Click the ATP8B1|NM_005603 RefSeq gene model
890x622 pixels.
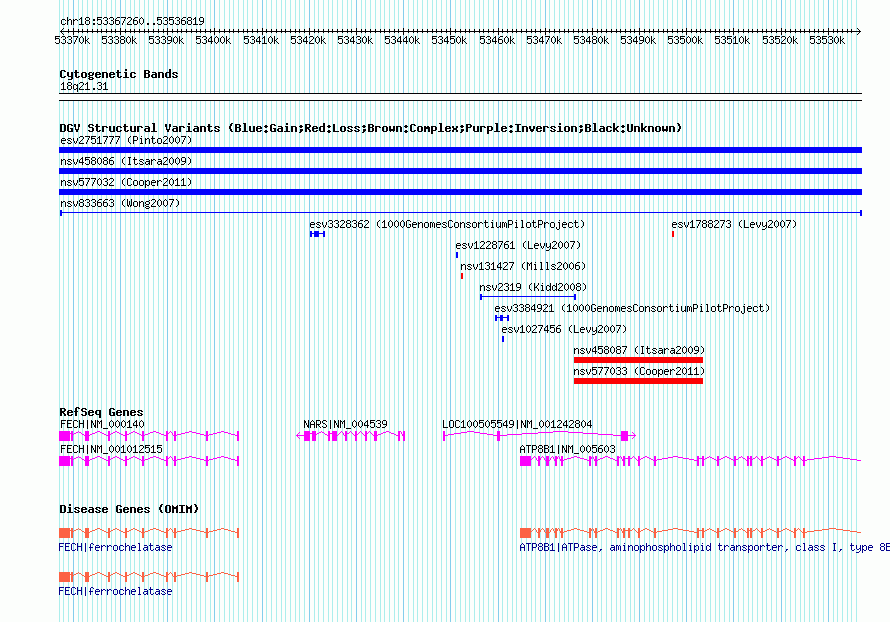tap(691, 461)
